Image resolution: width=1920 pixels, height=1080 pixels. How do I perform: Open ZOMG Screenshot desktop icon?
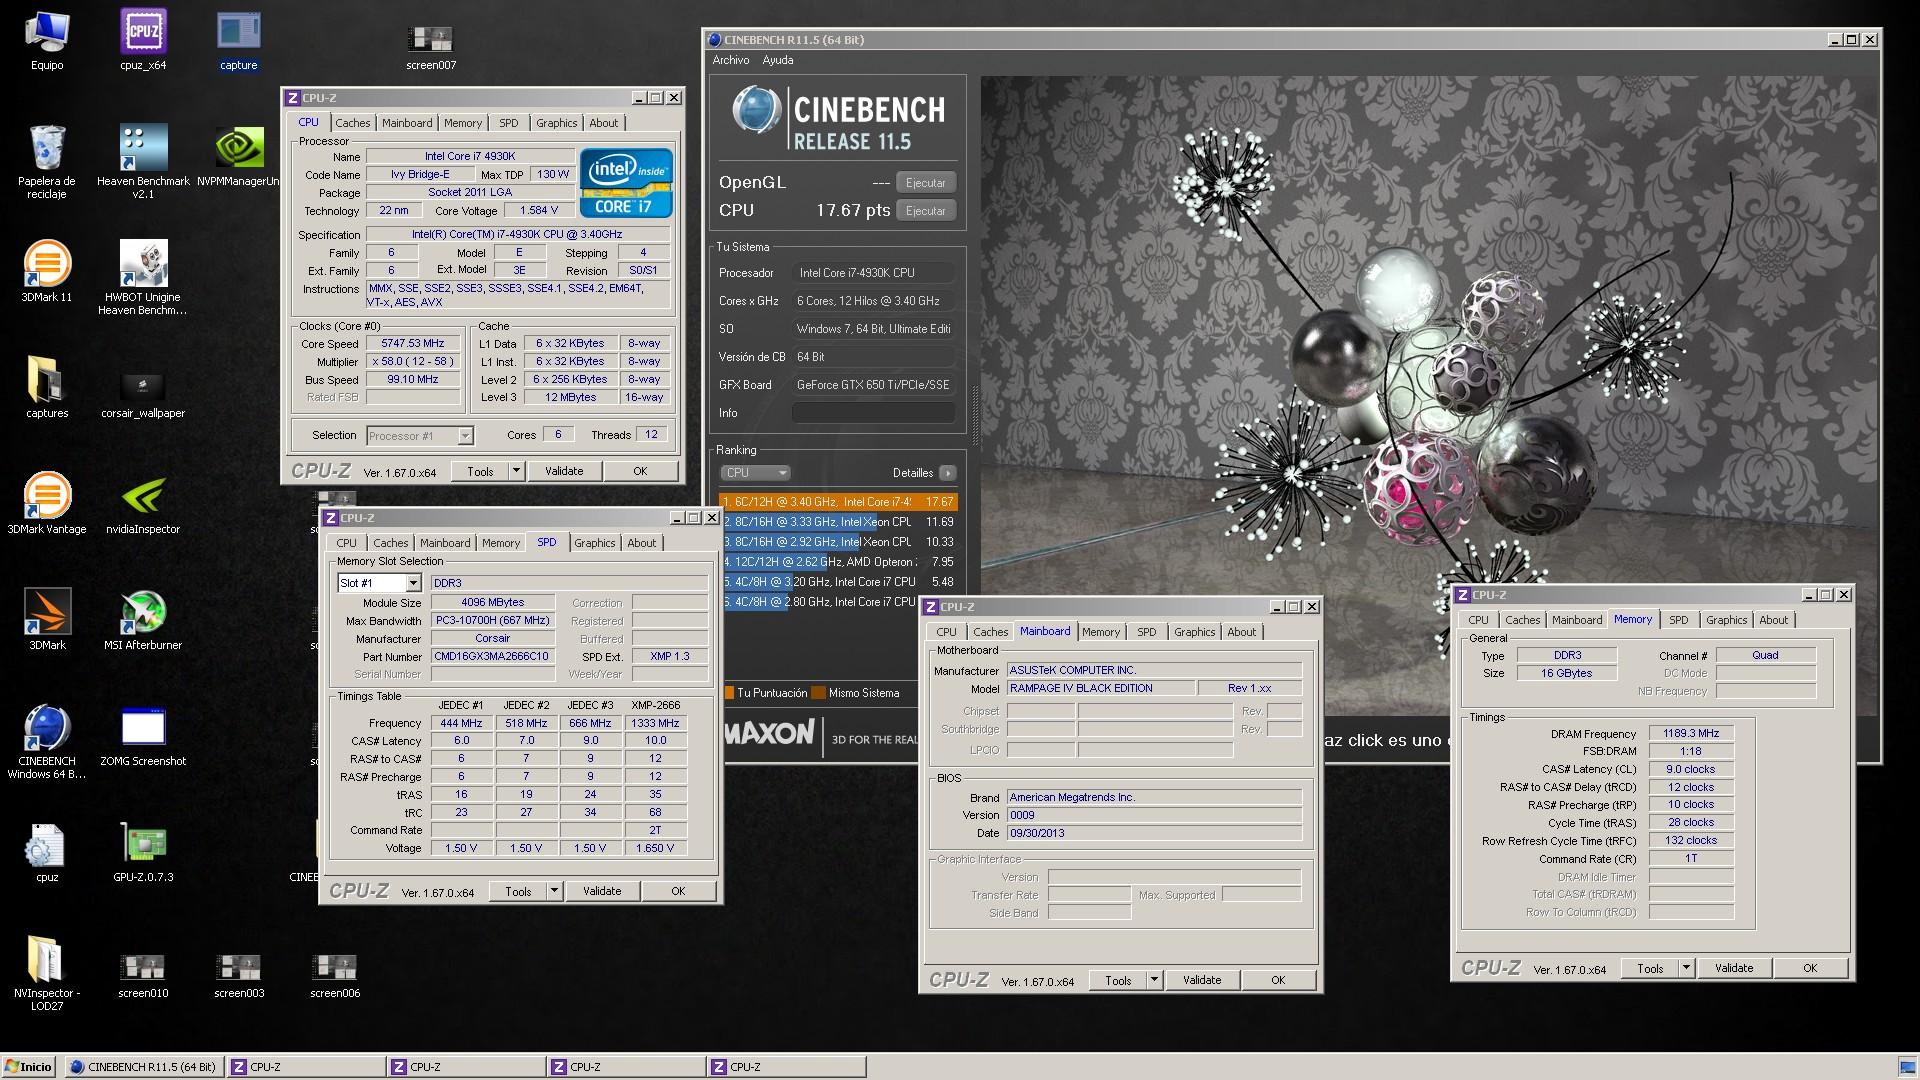(143, 736)
